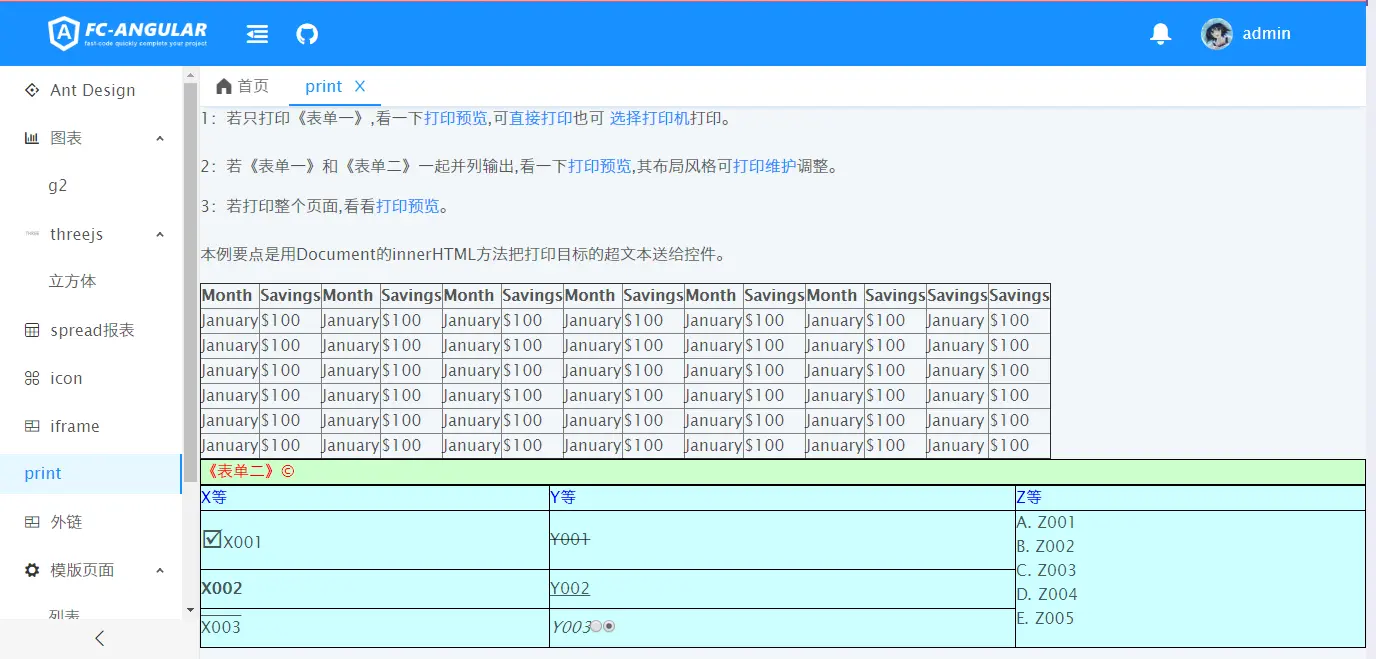This screenshot has width=1376, height=659.
Task: Click the sidebar scrollbar down arrow
Action: coord(190,610)
